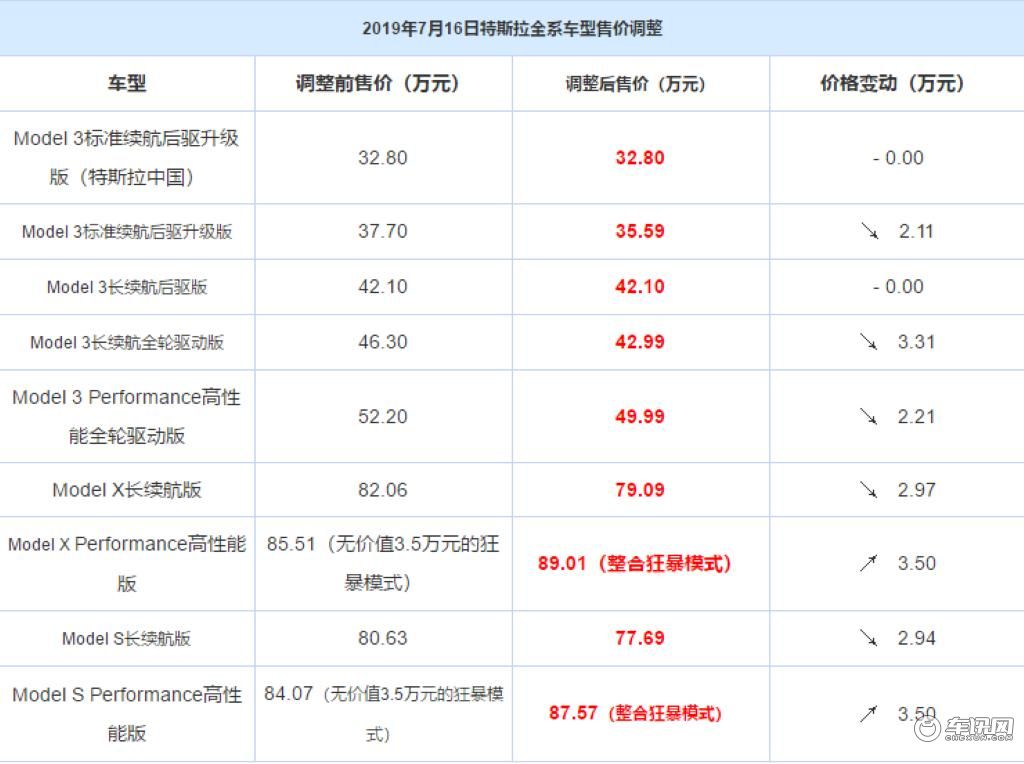Click the pre-adjustment price 42.10 cell

point(383,287)
